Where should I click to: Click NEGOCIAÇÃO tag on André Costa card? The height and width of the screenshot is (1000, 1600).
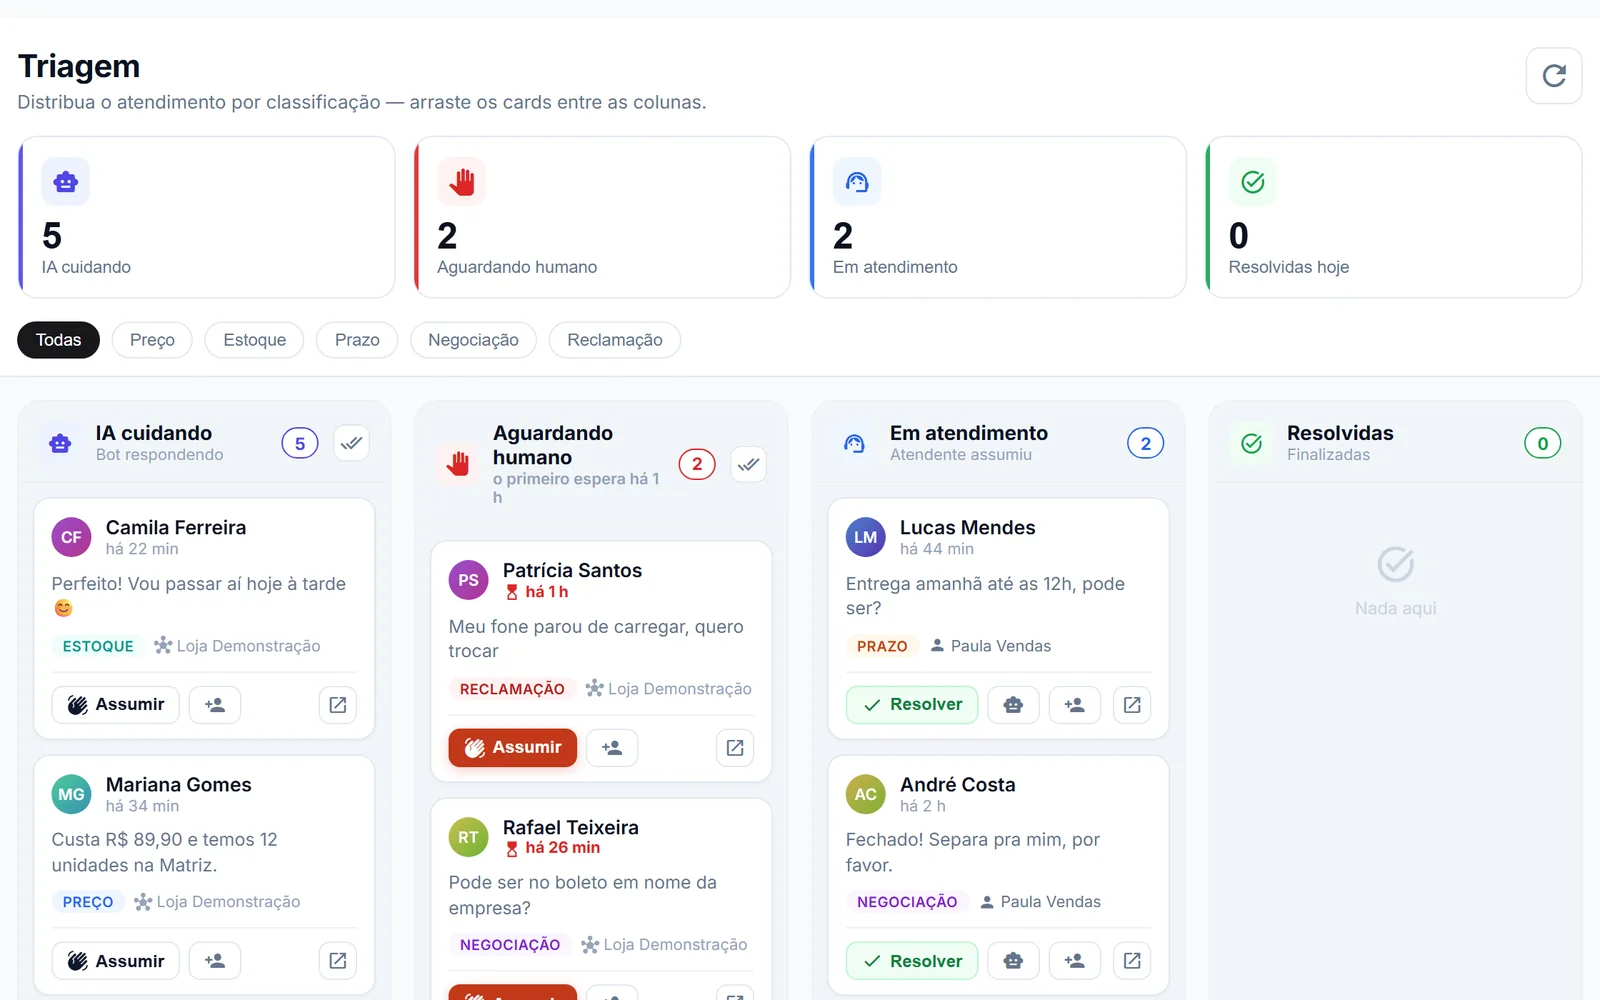[x=907, y=902]
